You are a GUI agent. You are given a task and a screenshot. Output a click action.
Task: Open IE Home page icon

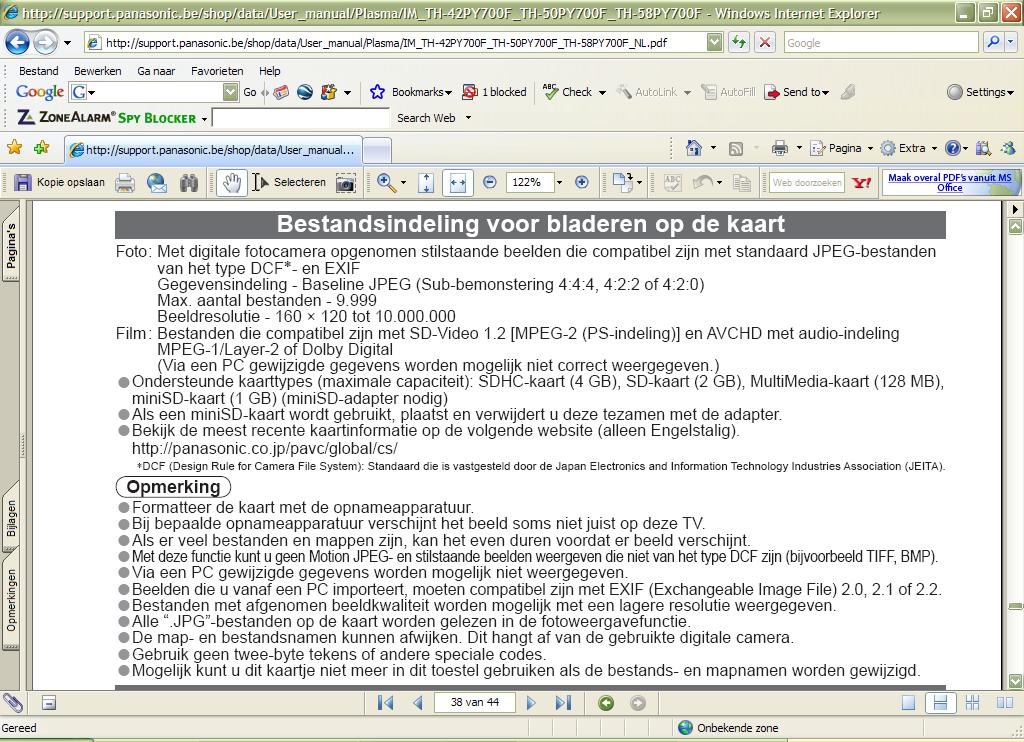694,148
